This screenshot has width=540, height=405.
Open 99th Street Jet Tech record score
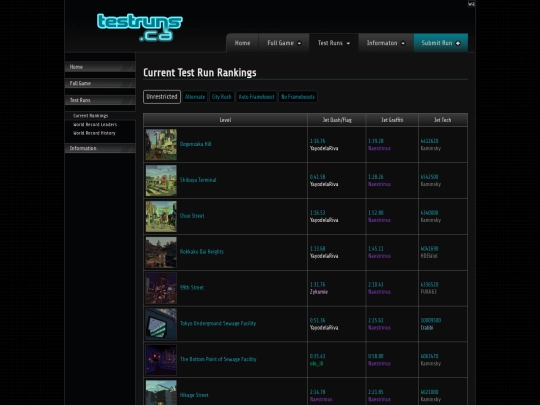point(429,284)
